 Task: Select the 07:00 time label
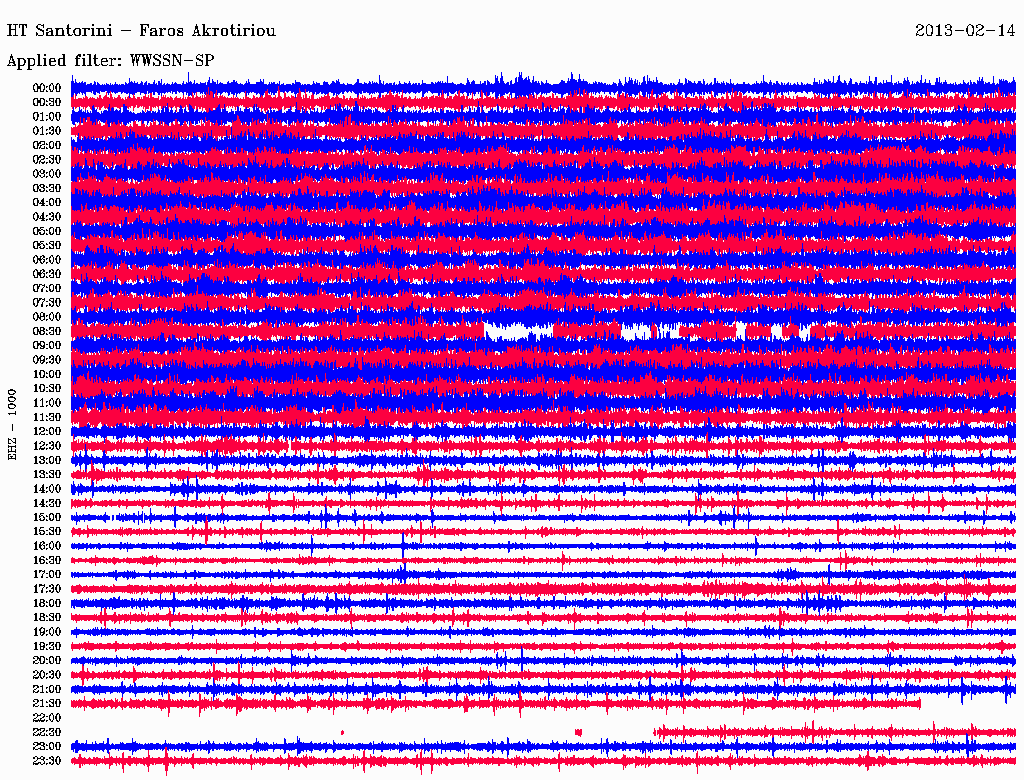[x=47, y=289]
